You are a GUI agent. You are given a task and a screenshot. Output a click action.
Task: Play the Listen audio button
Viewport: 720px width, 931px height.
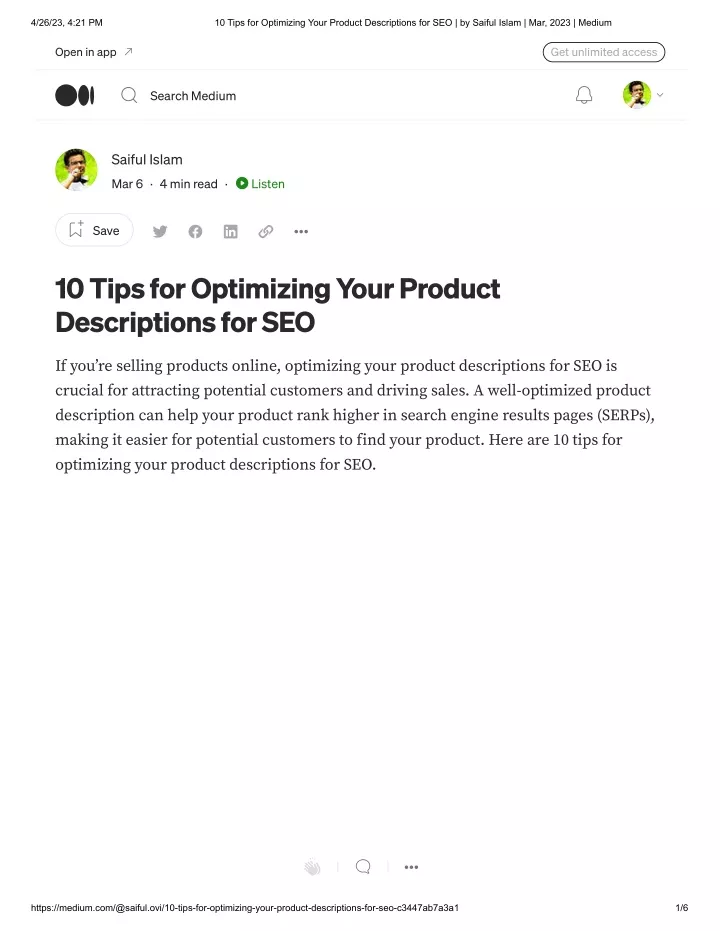click(261, 184)
